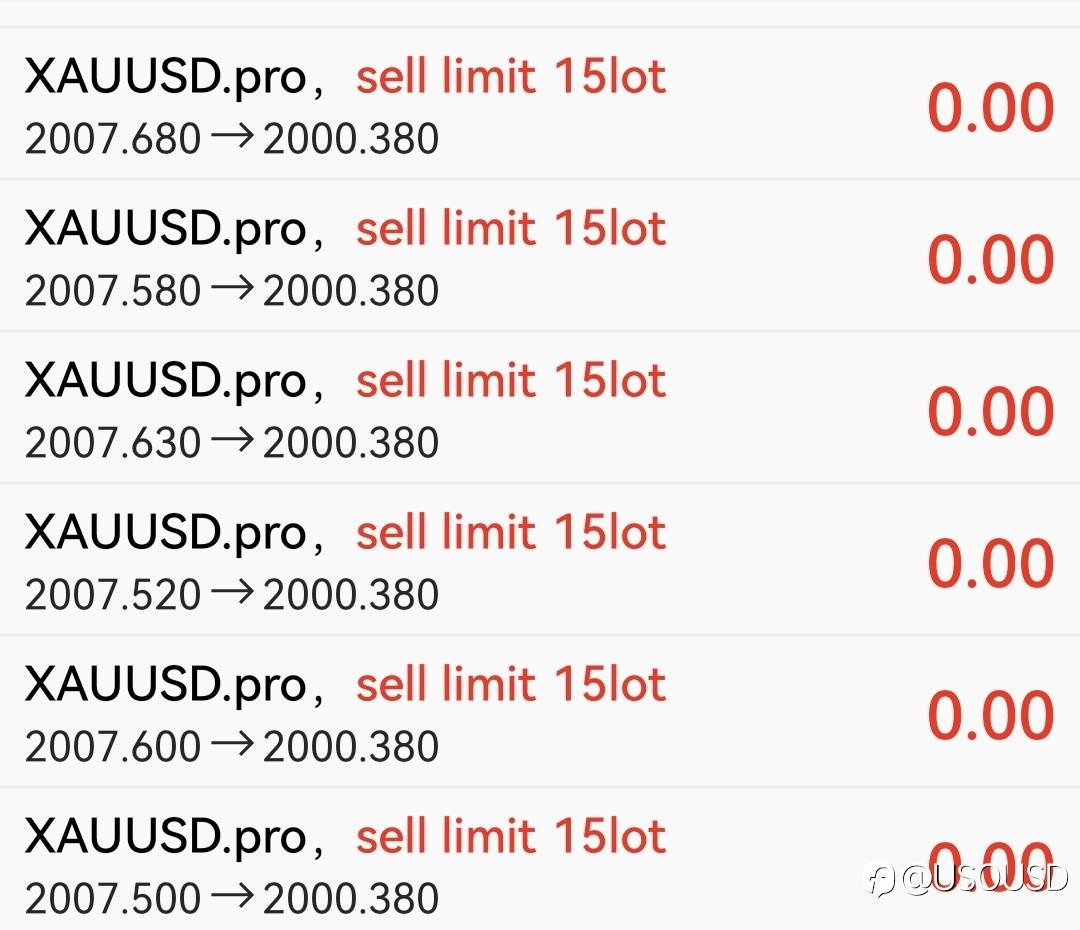Click the watermark logo icon beside @USOUSD

pos(880,880)
